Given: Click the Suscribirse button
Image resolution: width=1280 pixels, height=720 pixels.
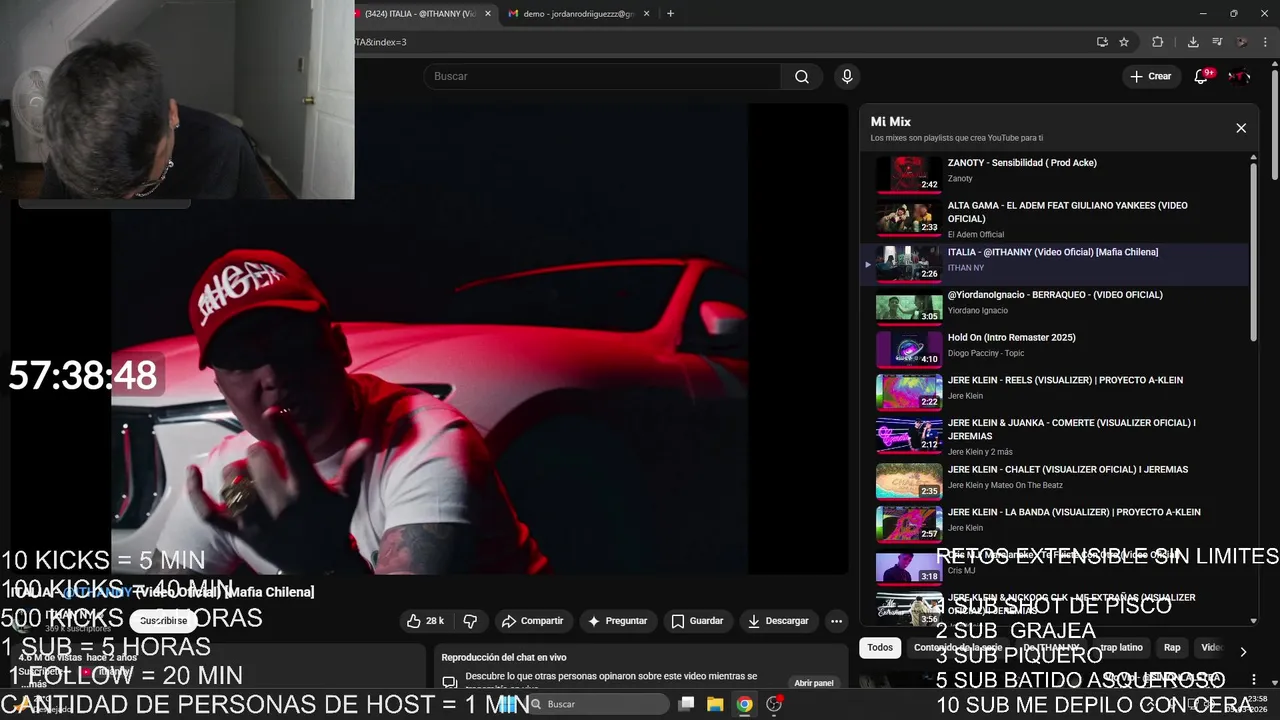Looking at the screenshot, I should [x=163, y=621].
